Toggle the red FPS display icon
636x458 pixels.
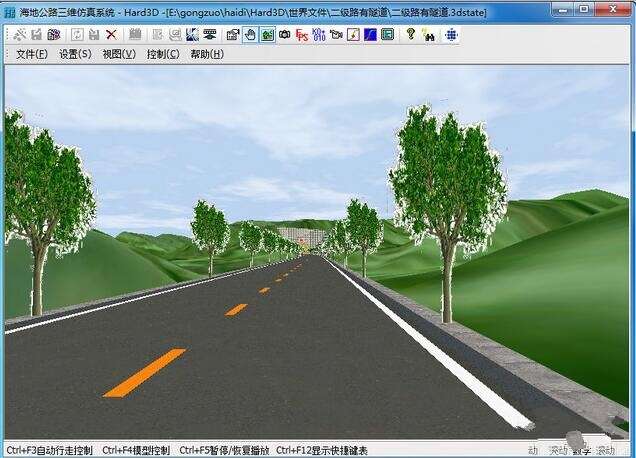click(x=302, y=35)
